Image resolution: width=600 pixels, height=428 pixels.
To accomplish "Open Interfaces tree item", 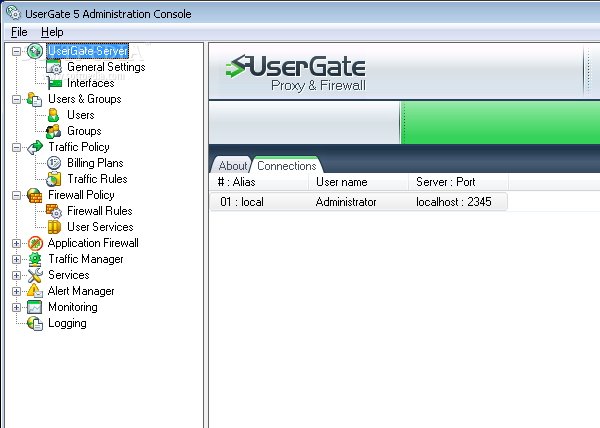I will click(x=91, y=83).
